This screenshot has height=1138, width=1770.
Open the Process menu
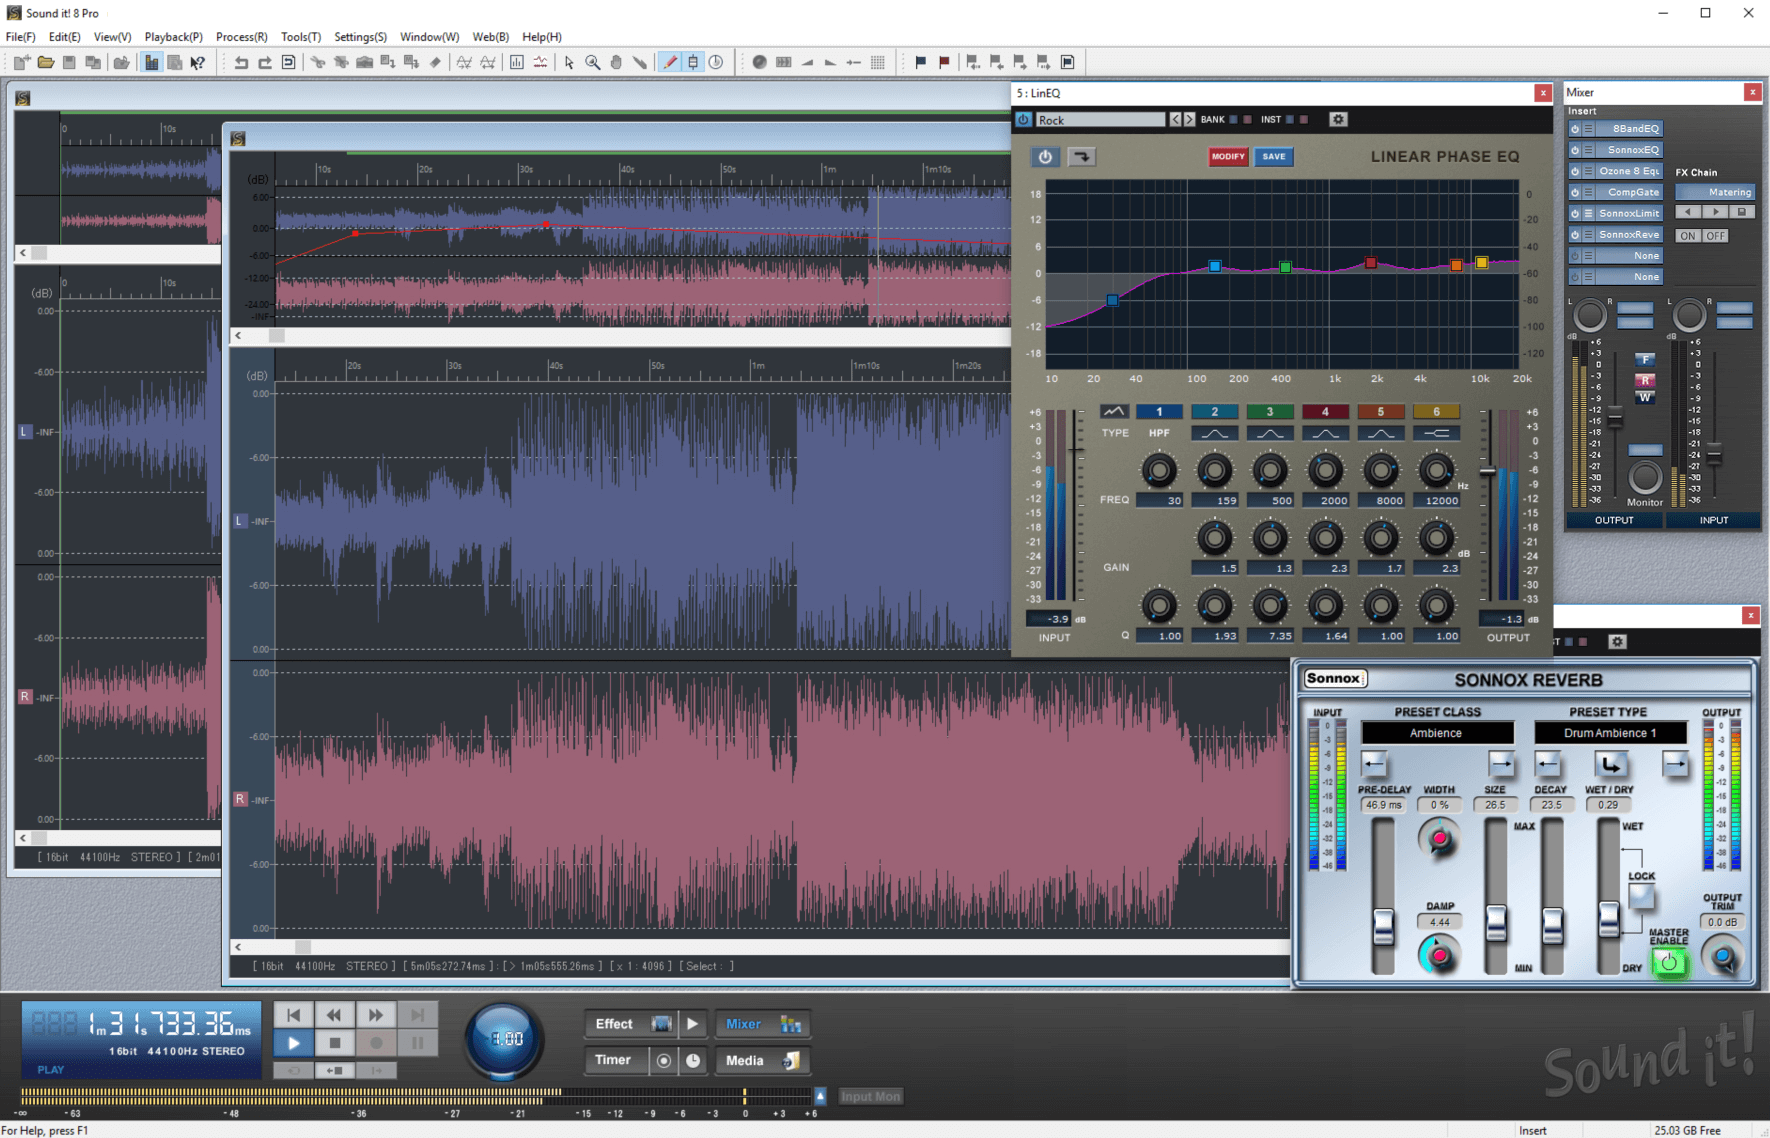coord(241,37)
